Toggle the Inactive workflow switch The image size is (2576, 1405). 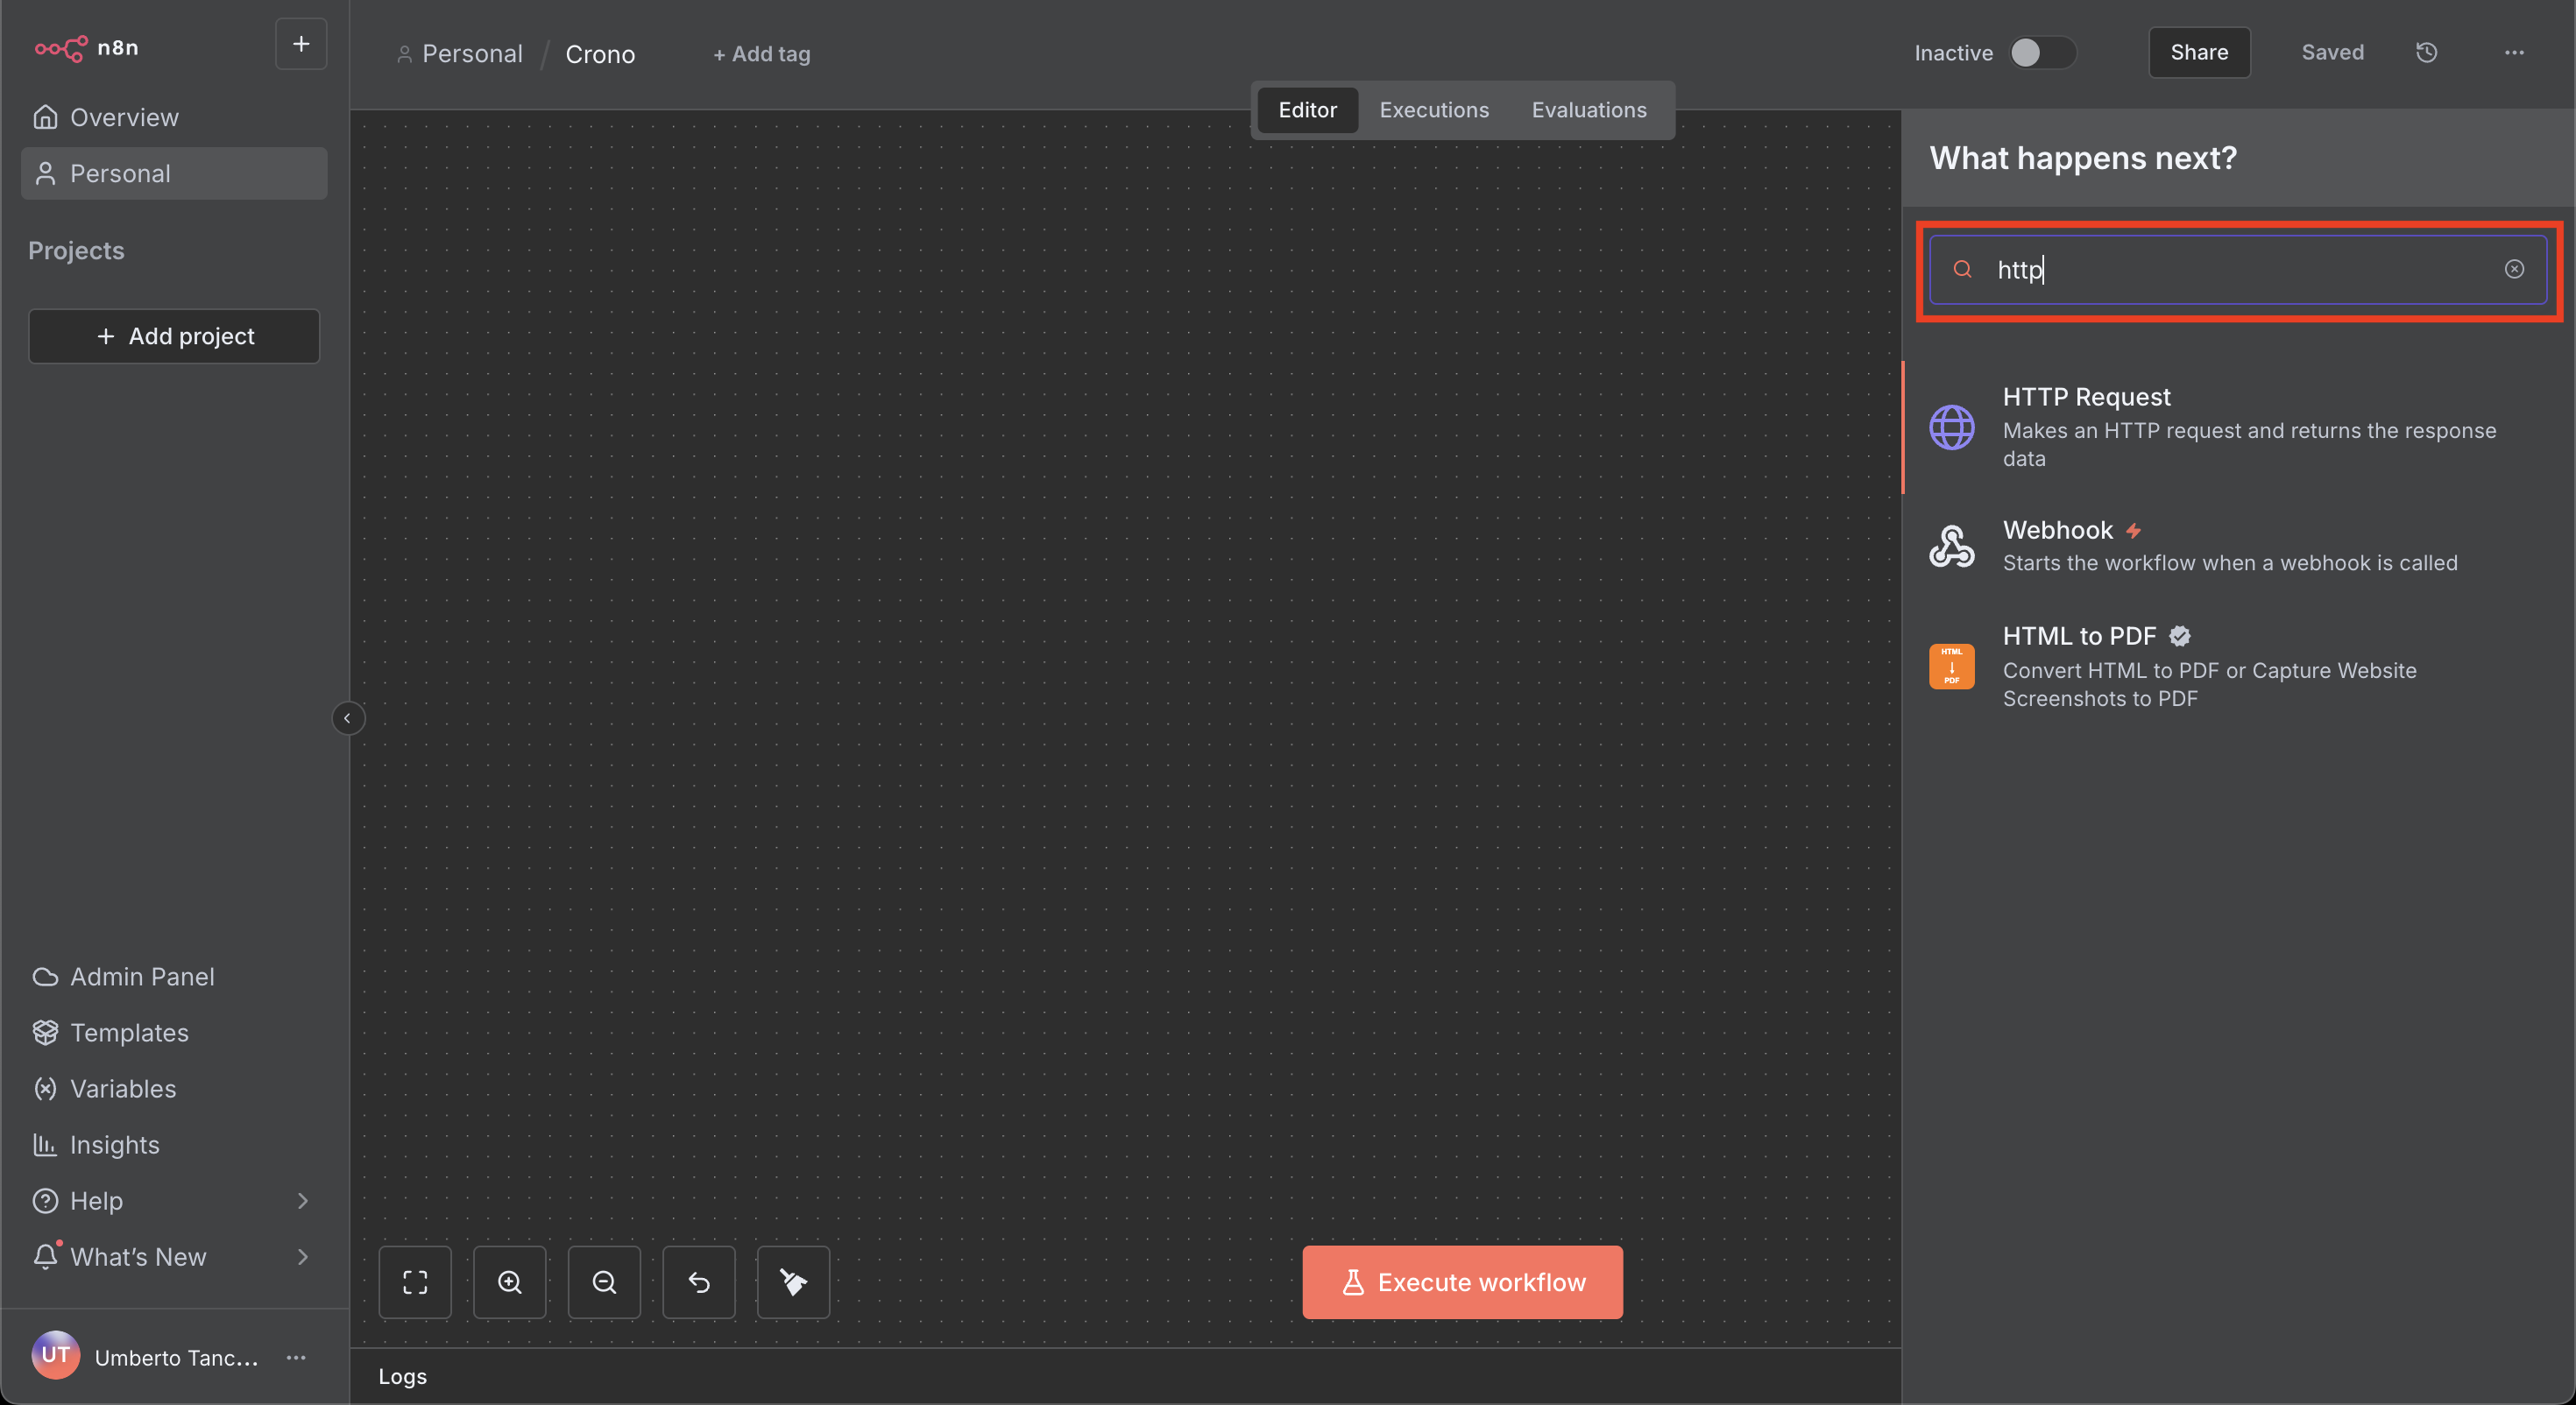[x=2042, y=52]
